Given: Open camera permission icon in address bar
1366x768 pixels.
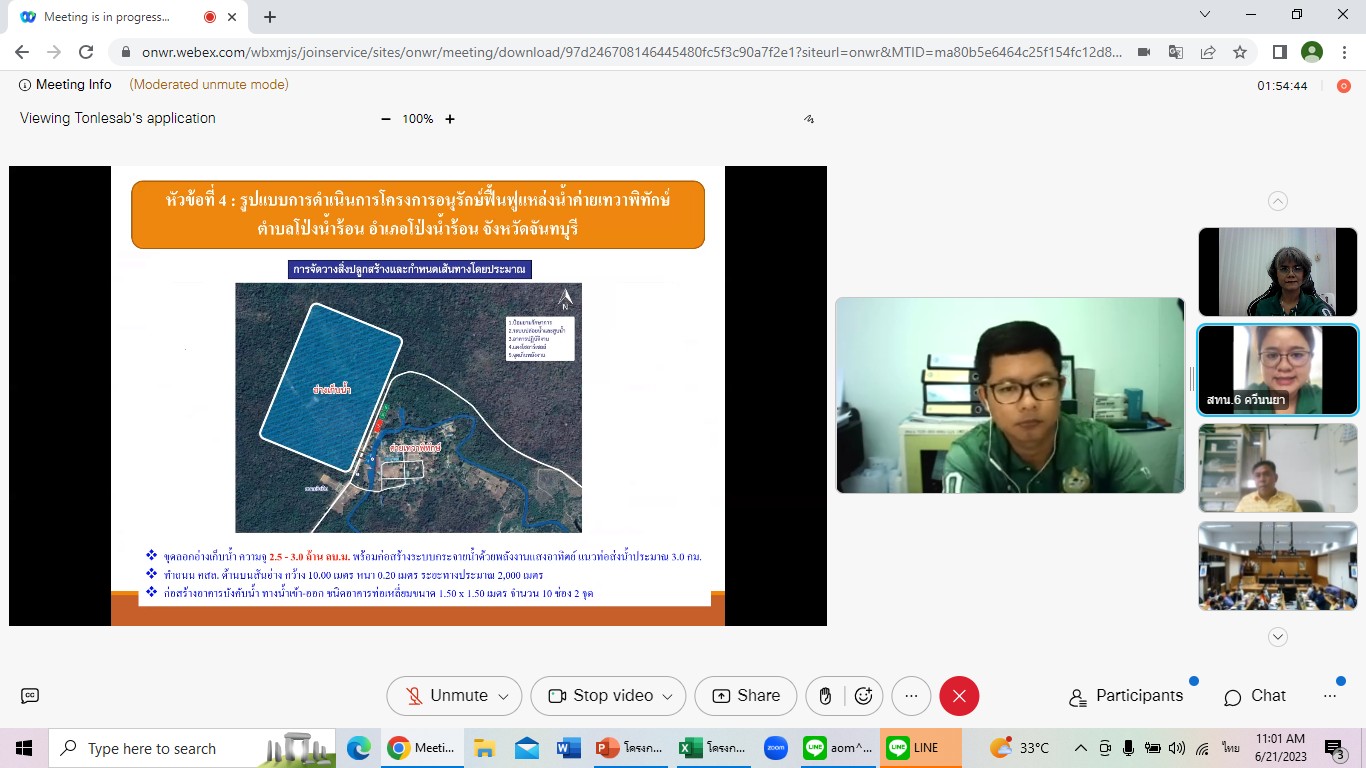Looking at the screenshot, I should pos(1144,52).
